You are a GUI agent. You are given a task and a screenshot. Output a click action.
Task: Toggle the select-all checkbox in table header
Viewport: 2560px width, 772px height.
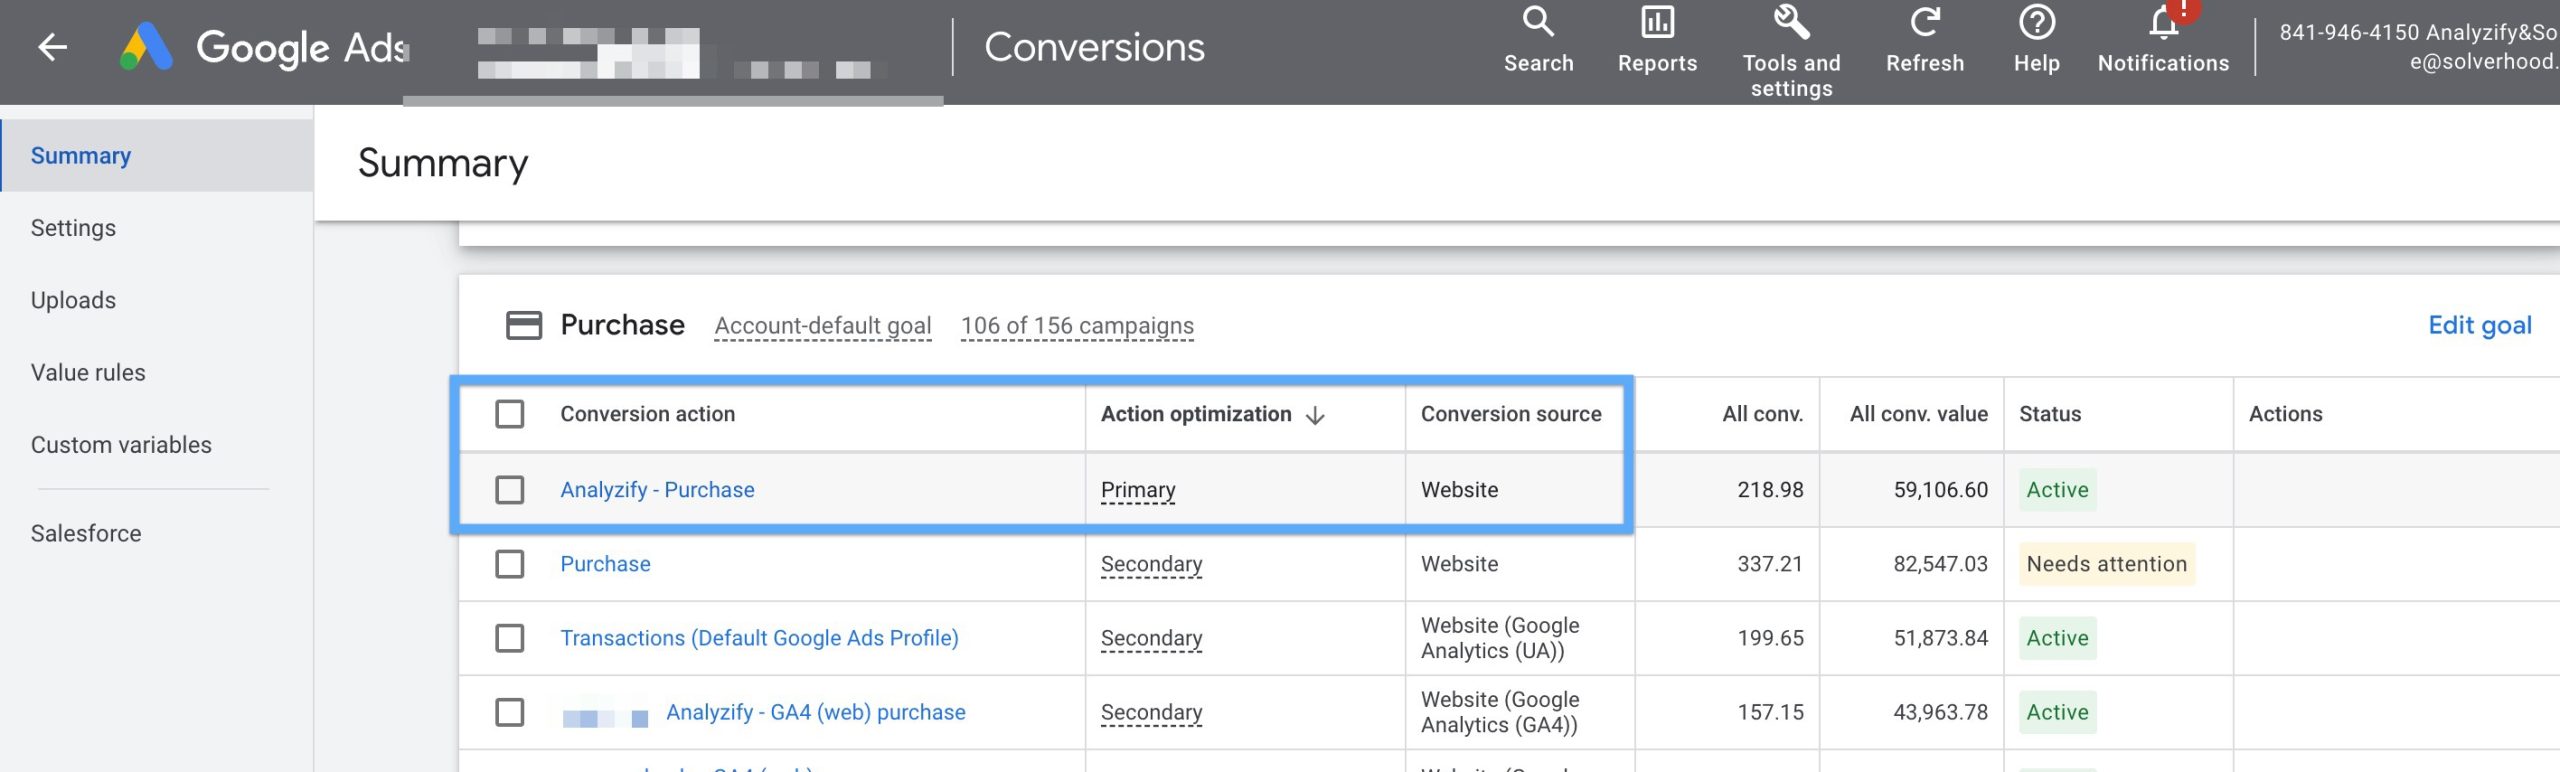tap(510, 414)
